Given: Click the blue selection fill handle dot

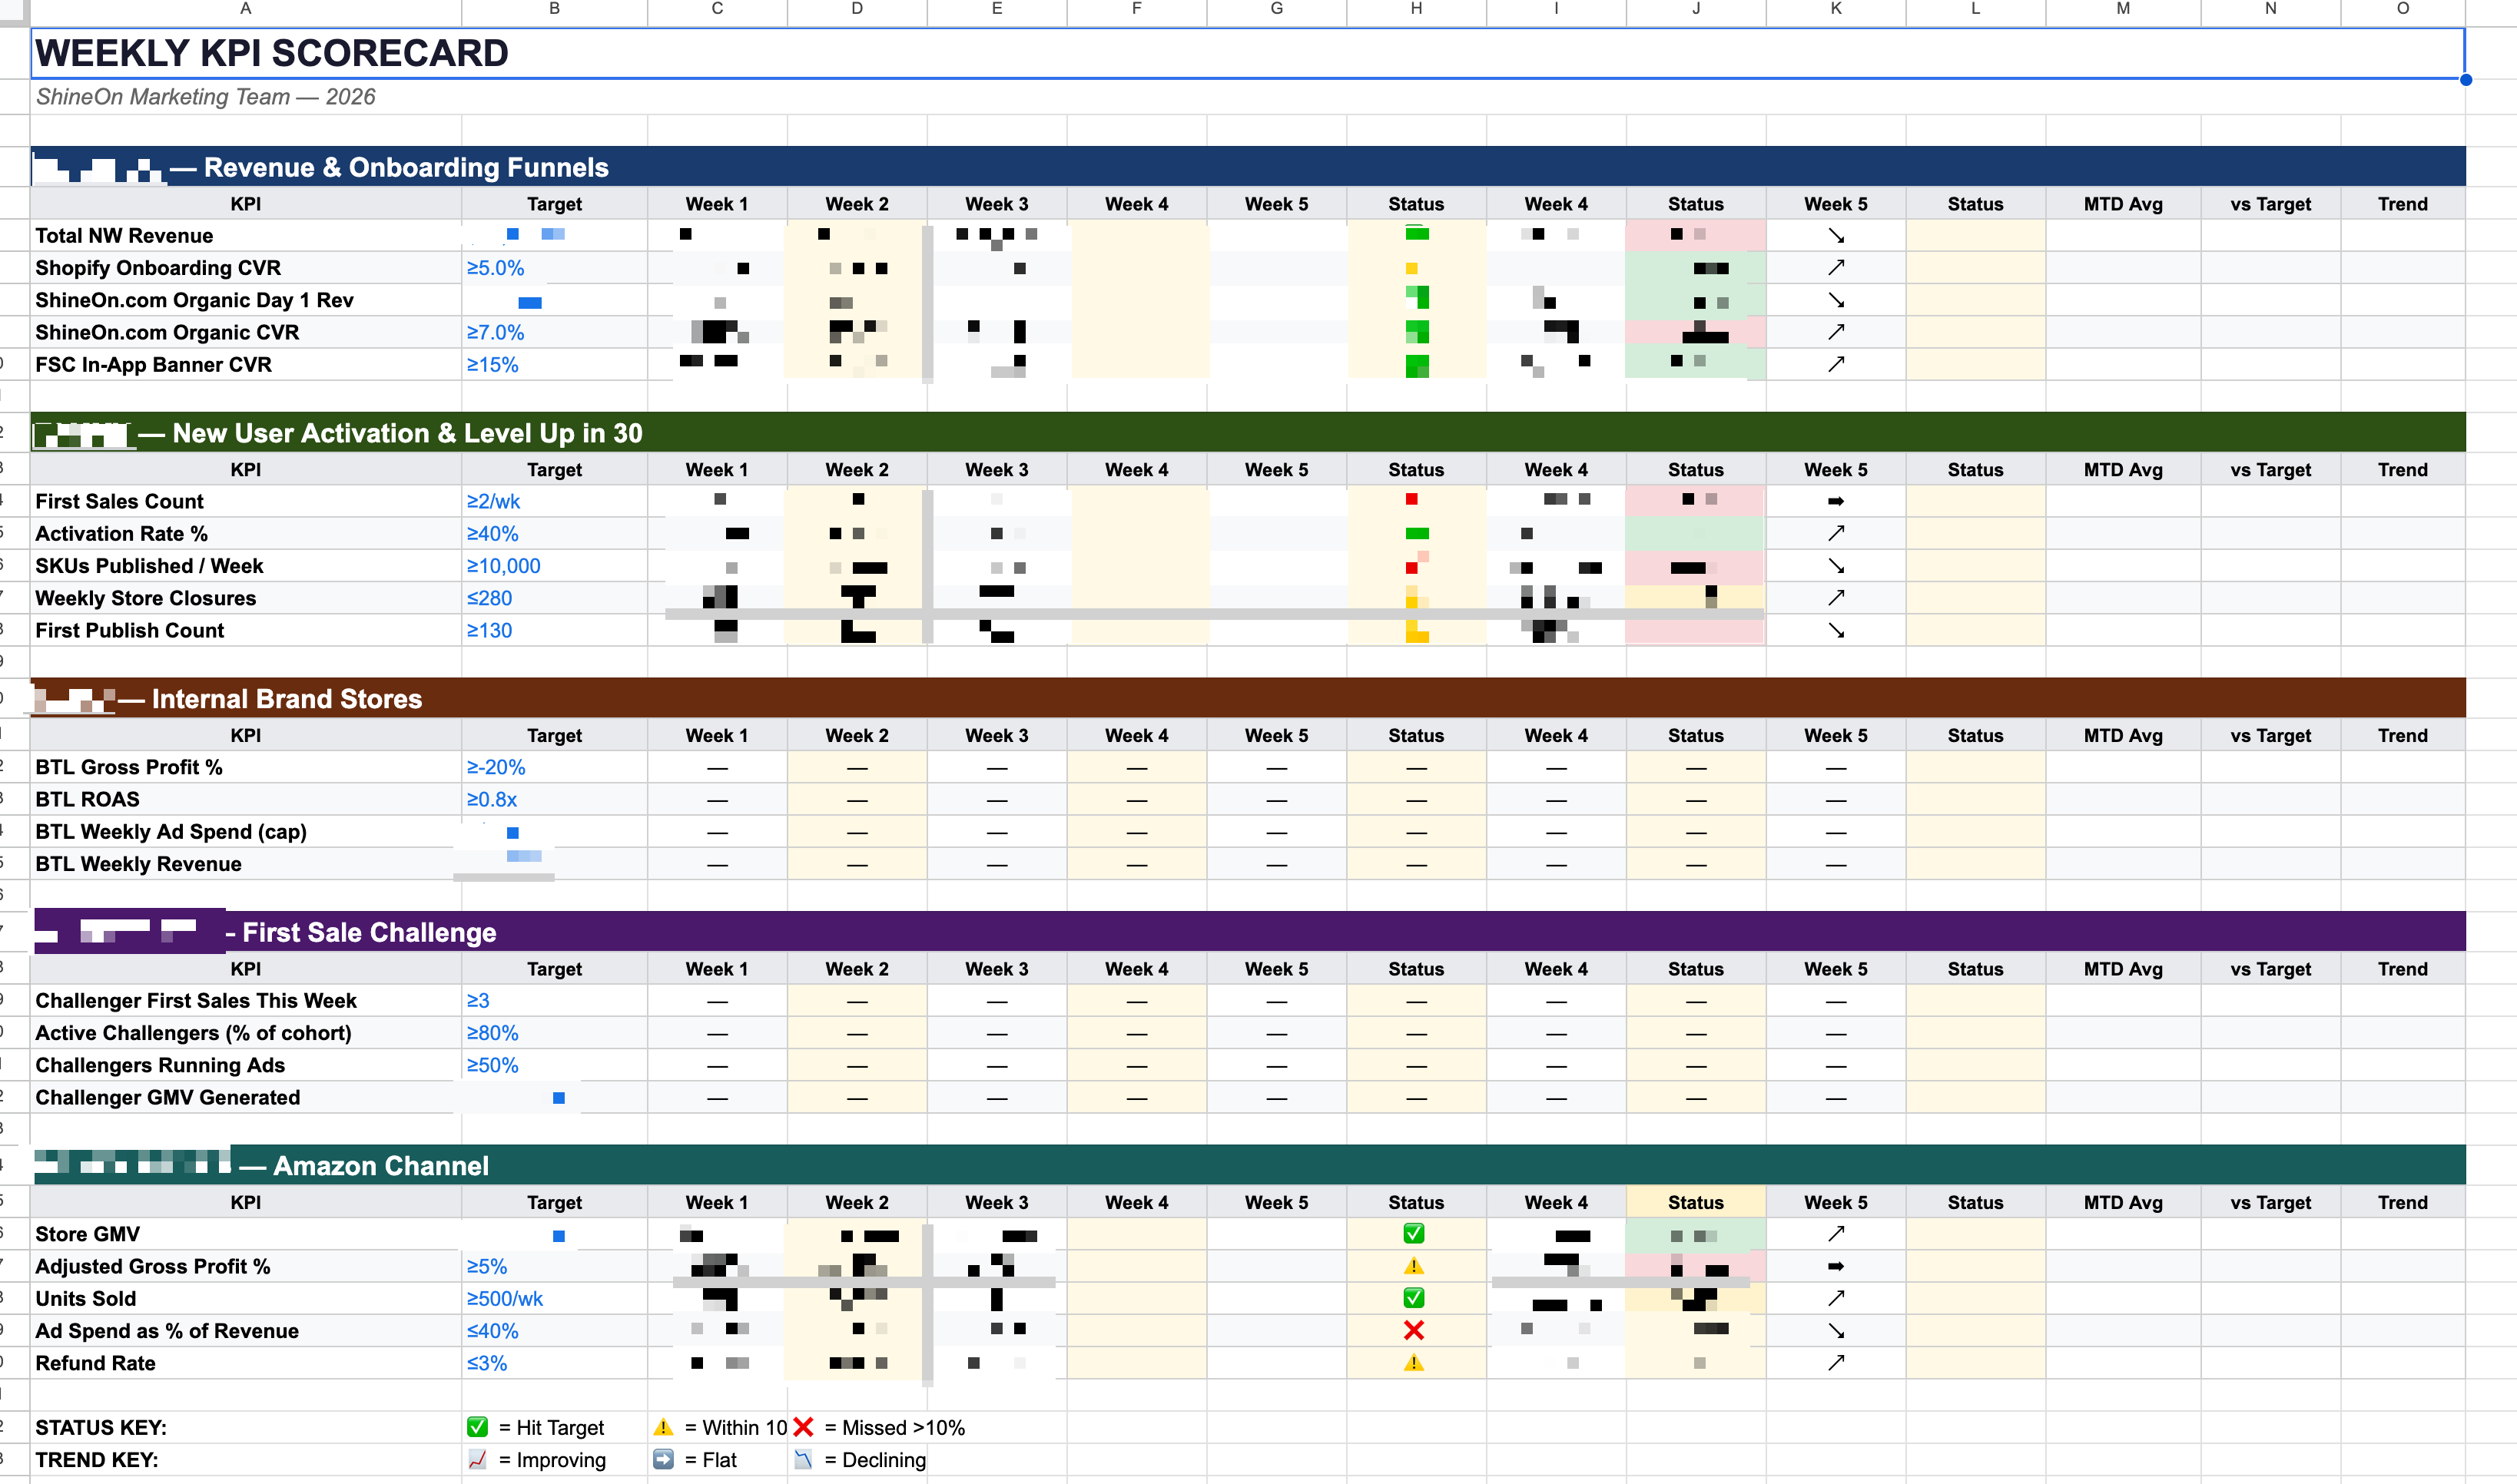Looking at the screenshot, I should pos(2465,80).
